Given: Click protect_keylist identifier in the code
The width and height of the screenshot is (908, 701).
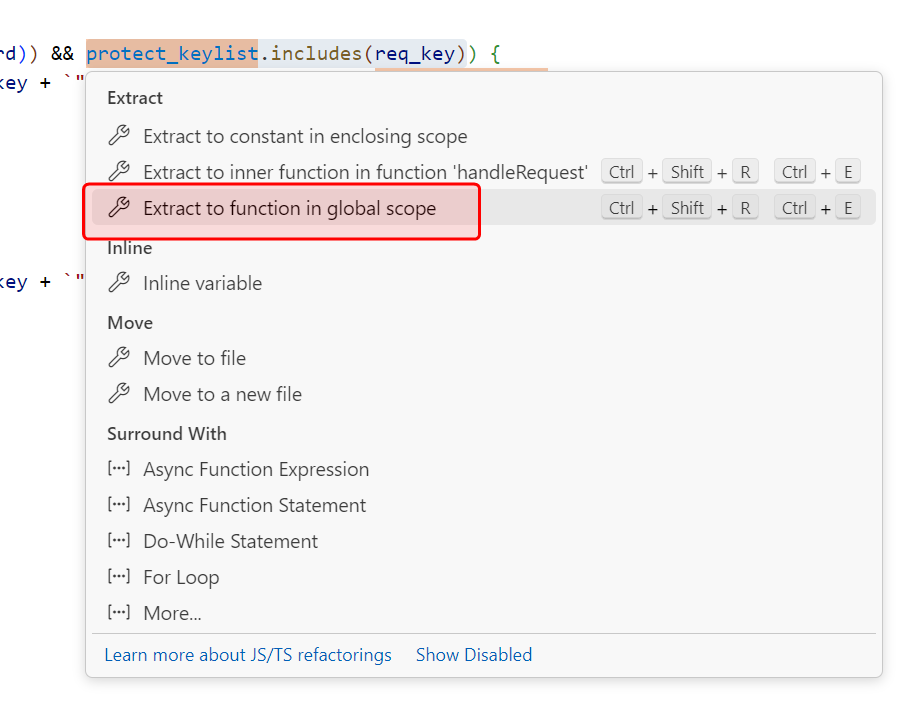Looking at the screenshot, I should point(172,53).
